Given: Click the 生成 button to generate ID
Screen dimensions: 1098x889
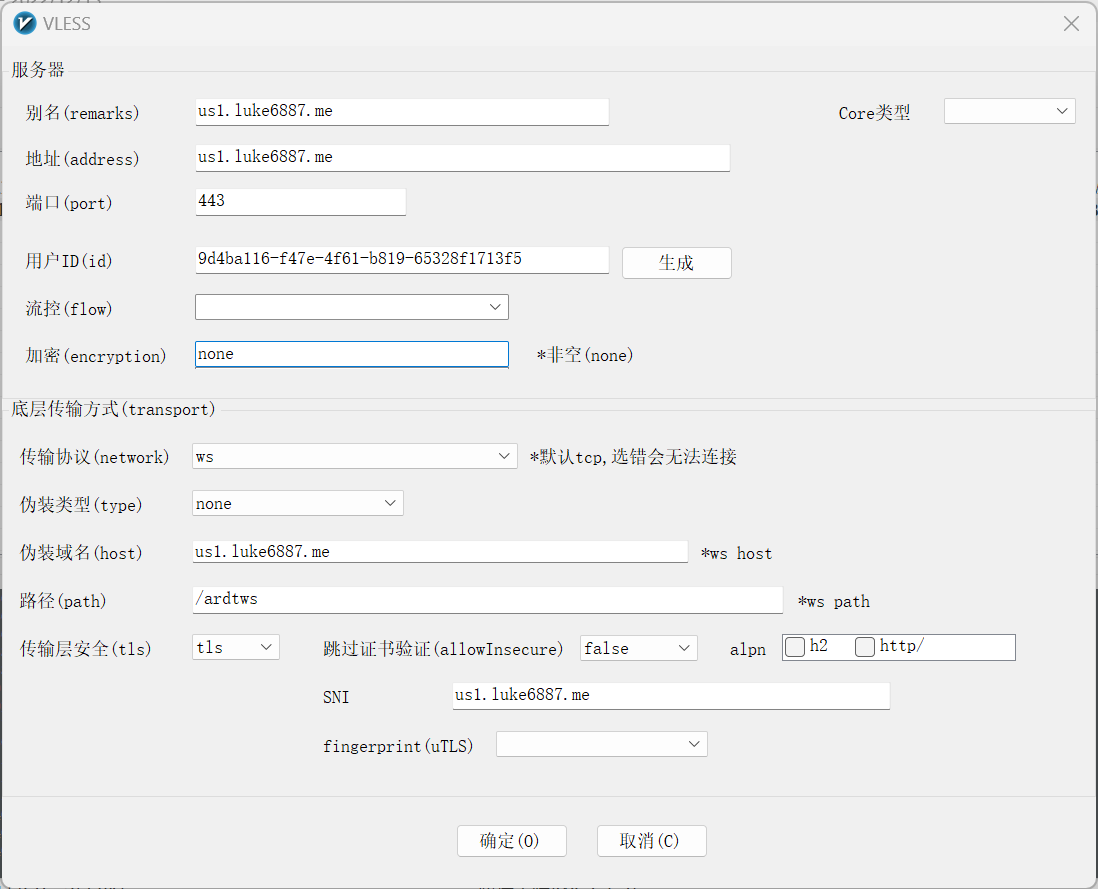Looking at the screenshot, I should (x=676, y=263).
